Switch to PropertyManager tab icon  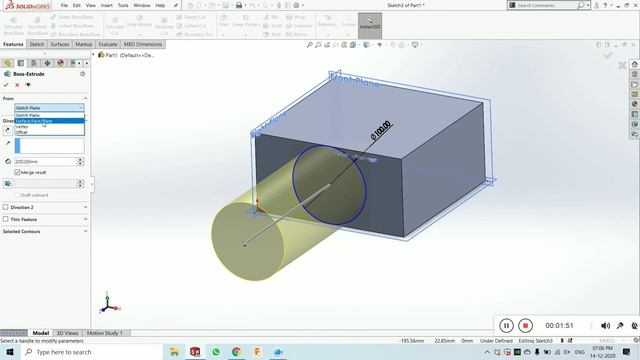pyautogui.click(x=21, y=63)
